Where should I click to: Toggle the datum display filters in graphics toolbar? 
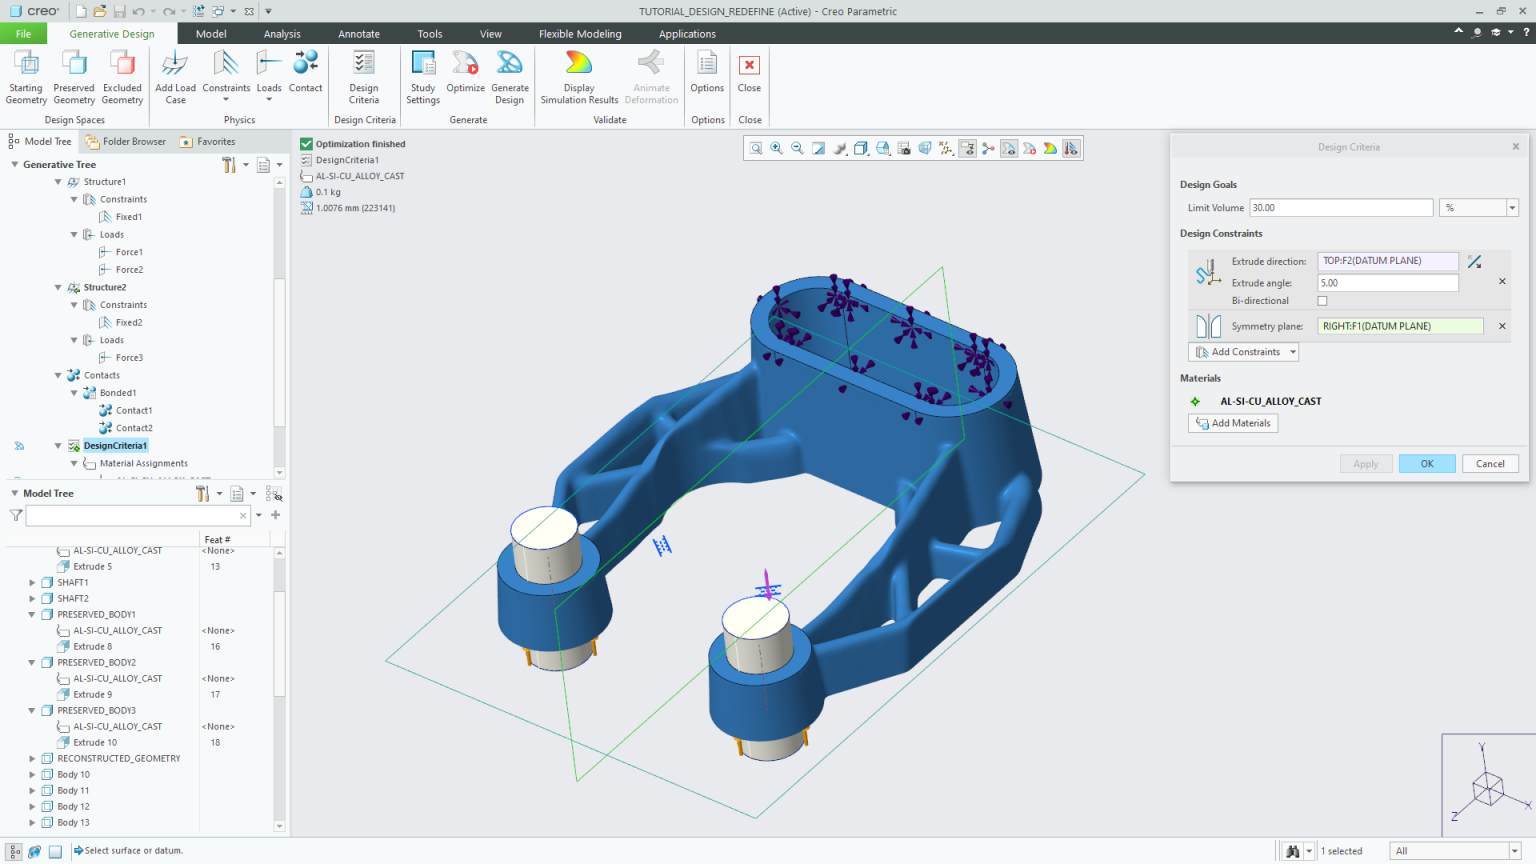pos(945,147)
